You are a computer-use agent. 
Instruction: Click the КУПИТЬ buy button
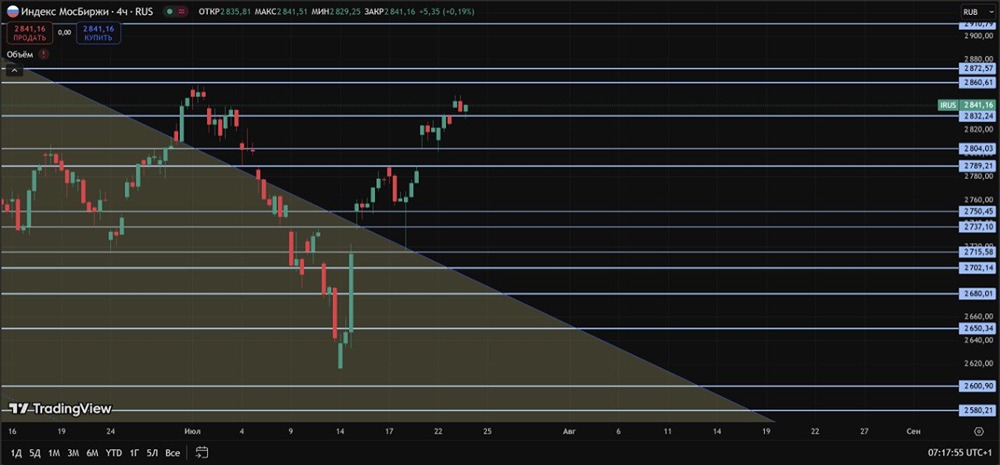98,33
